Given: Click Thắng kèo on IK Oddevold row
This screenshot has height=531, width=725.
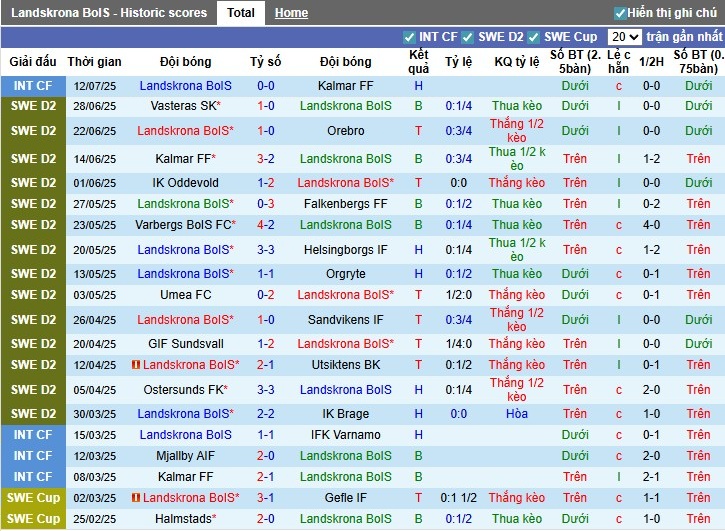Looking at the screenshot, I should tap(517, 183).
